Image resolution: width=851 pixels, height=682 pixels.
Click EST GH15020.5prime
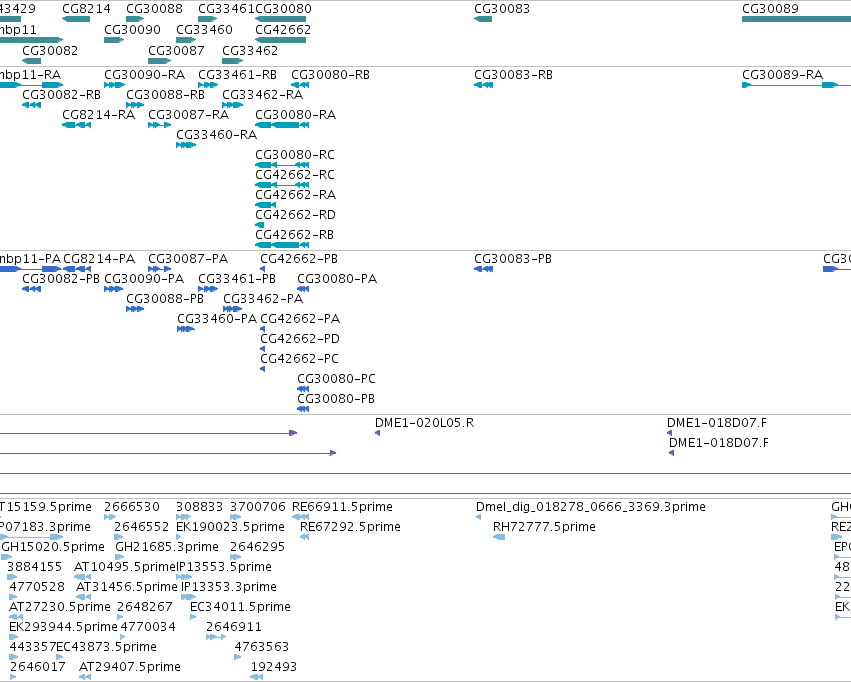(53, 547)
